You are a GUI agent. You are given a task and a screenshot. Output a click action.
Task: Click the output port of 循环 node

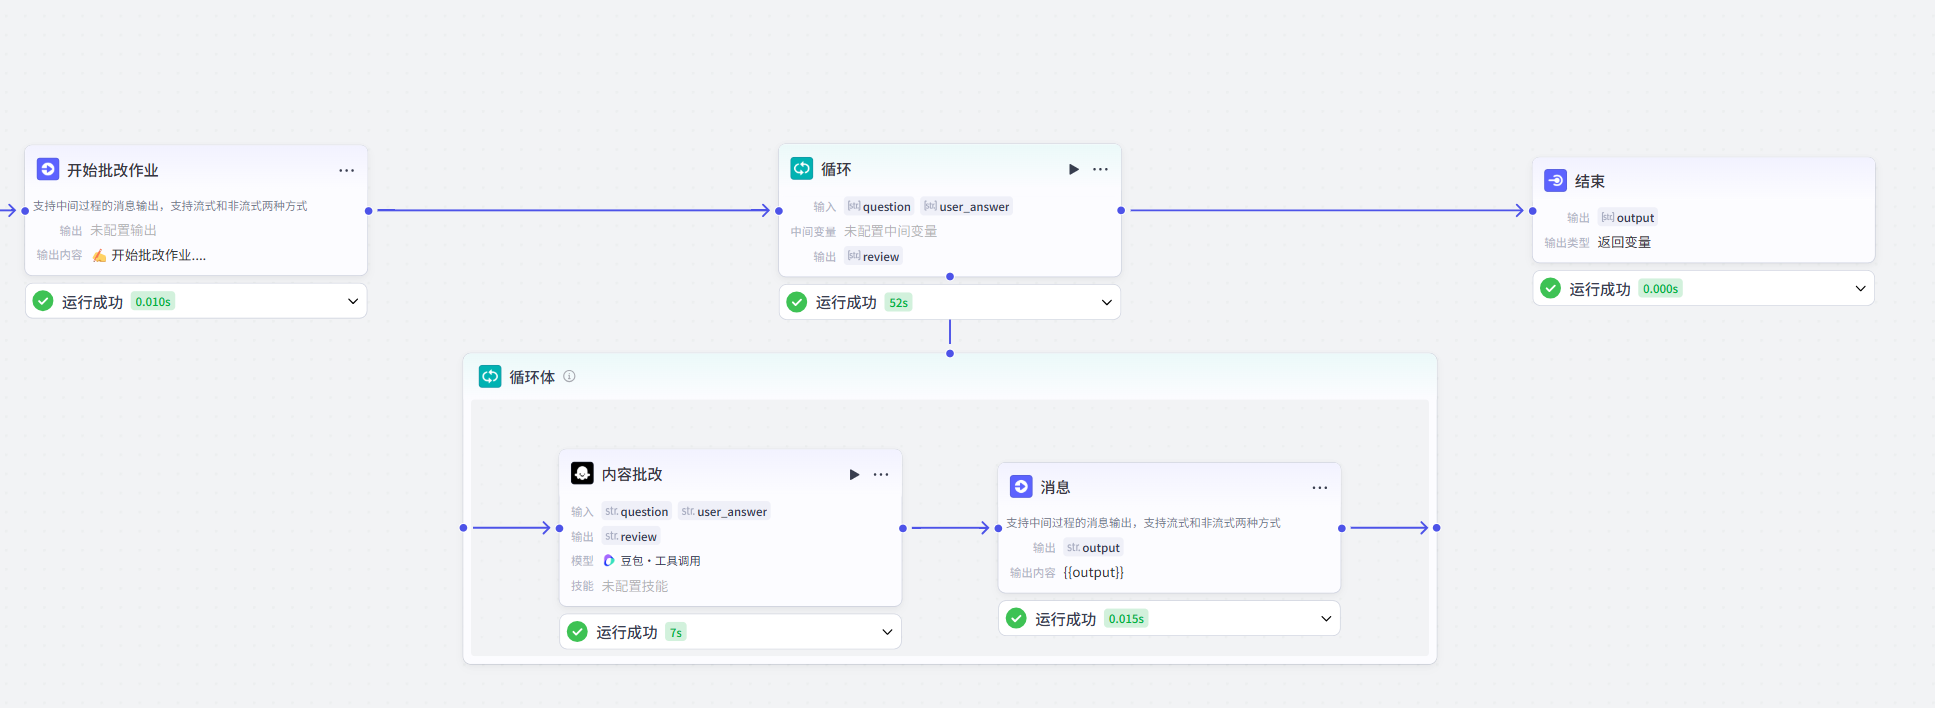(1121, 210)
